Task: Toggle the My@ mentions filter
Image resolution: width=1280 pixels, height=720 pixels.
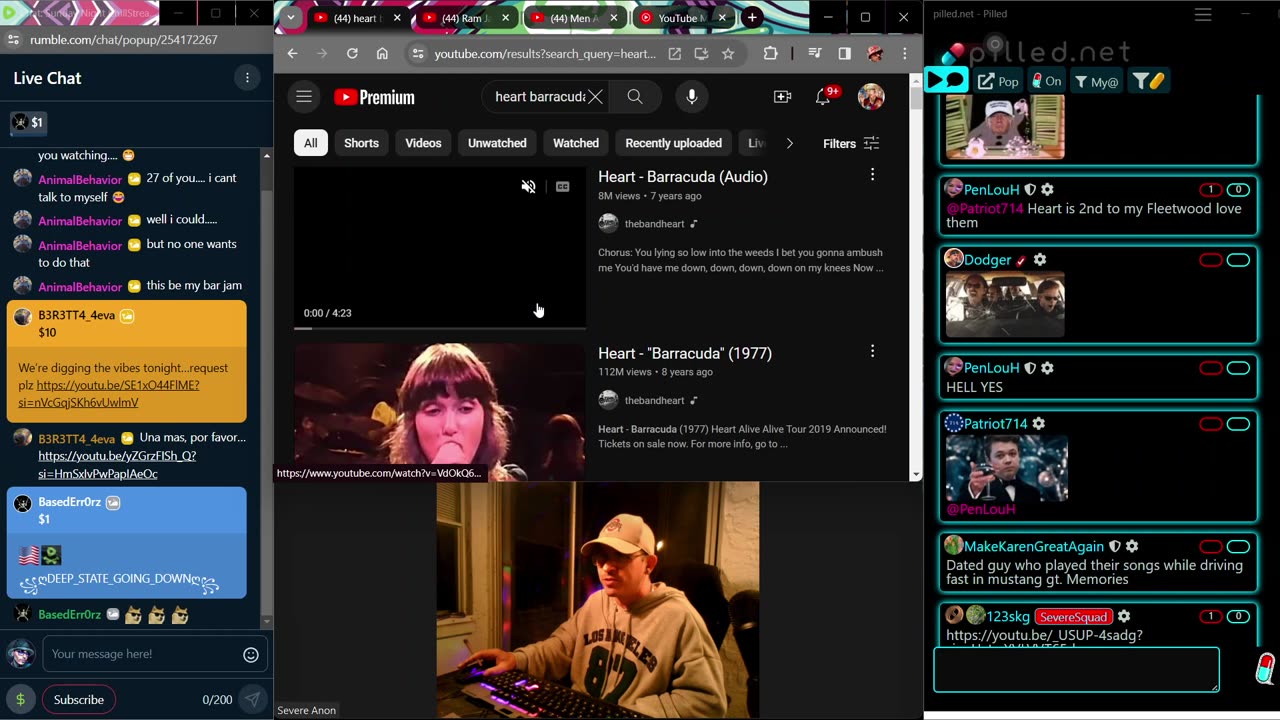Action: click(1097, 81)
